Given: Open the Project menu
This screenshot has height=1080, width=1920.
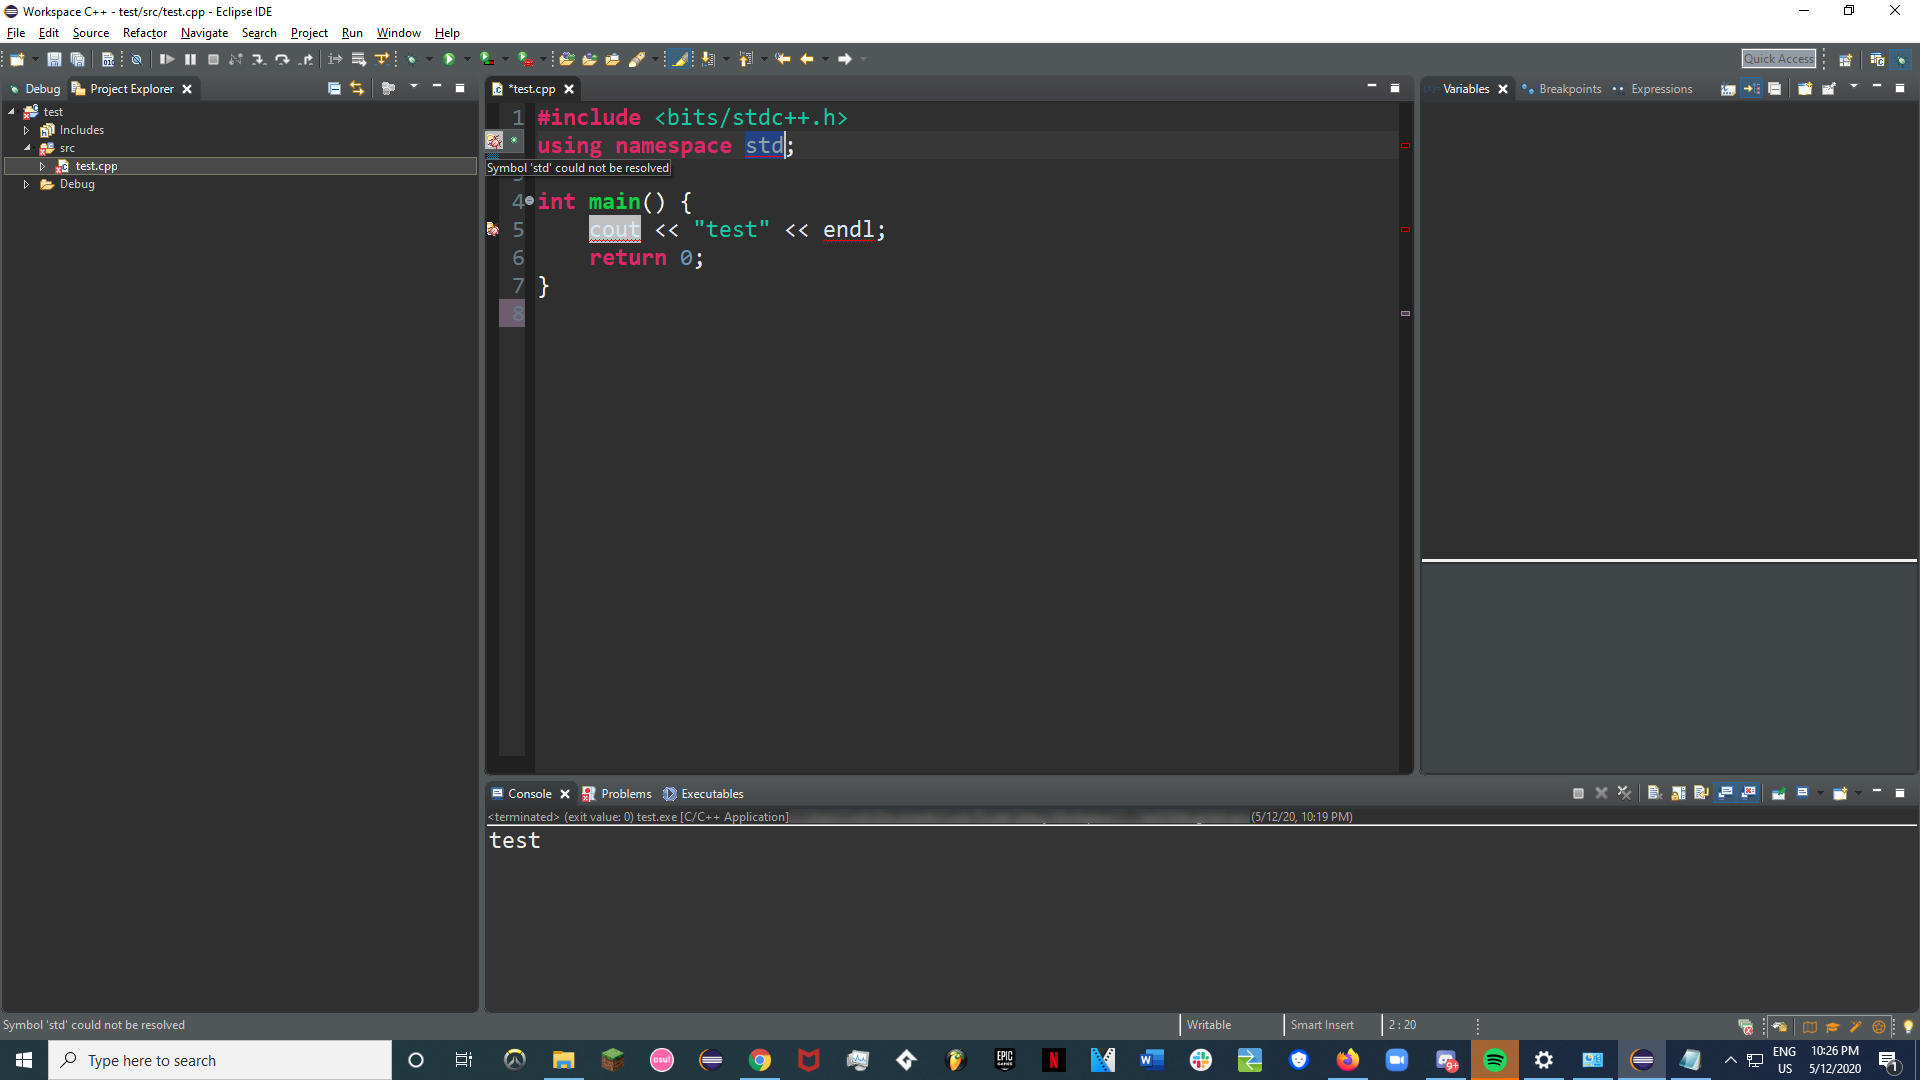Looking at the screenshot, I should [x=309, y=33].
